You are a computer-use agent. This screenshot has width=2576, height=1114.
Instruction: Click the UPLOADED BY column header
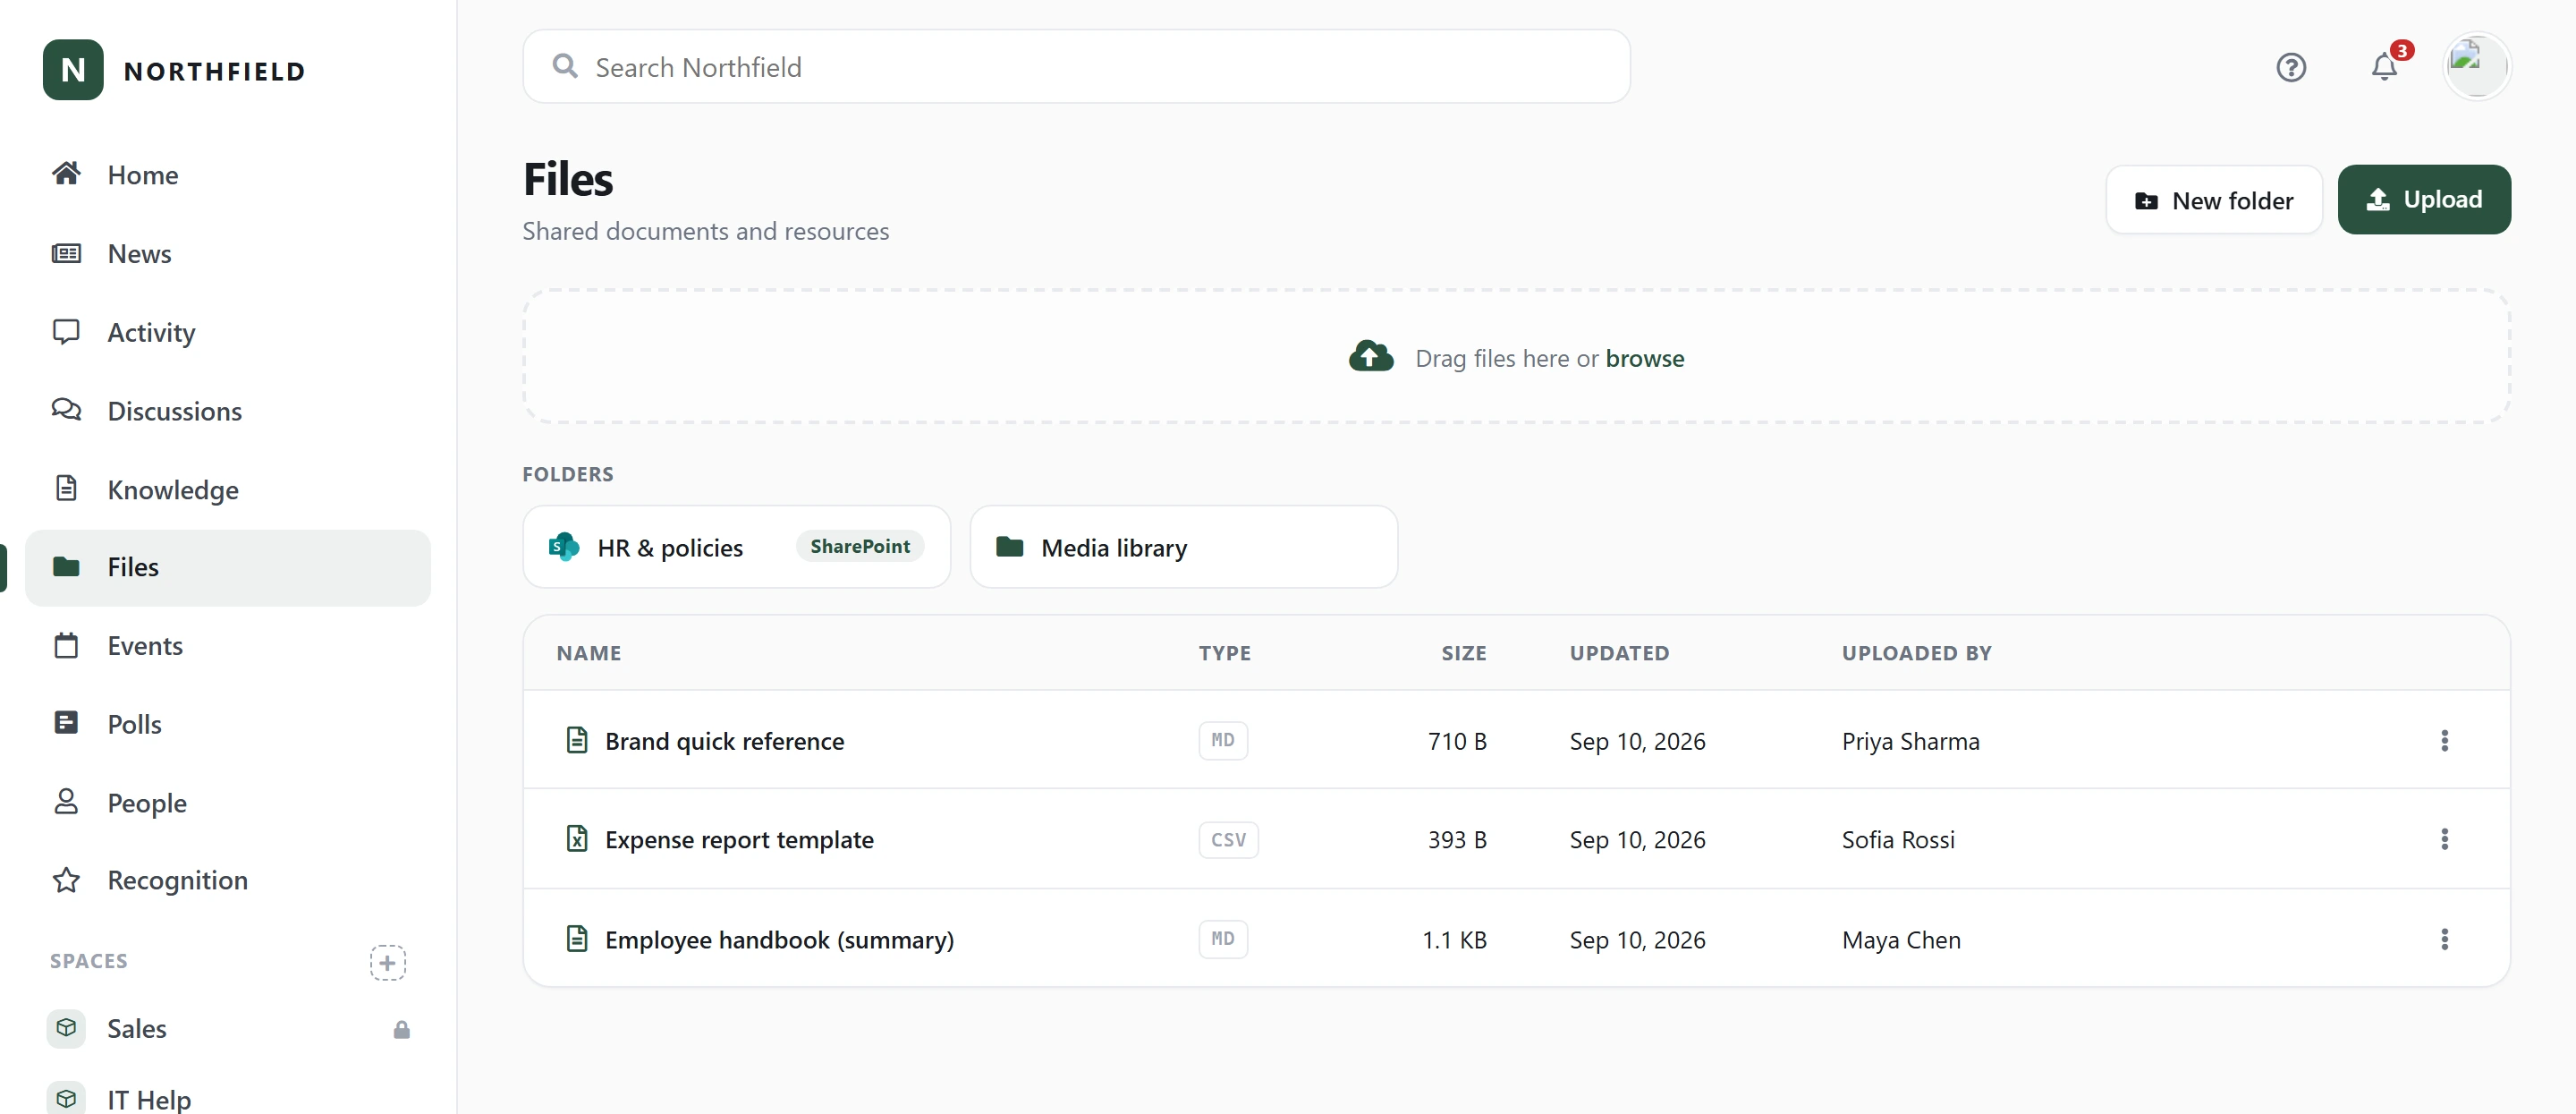pos(1916,653)
